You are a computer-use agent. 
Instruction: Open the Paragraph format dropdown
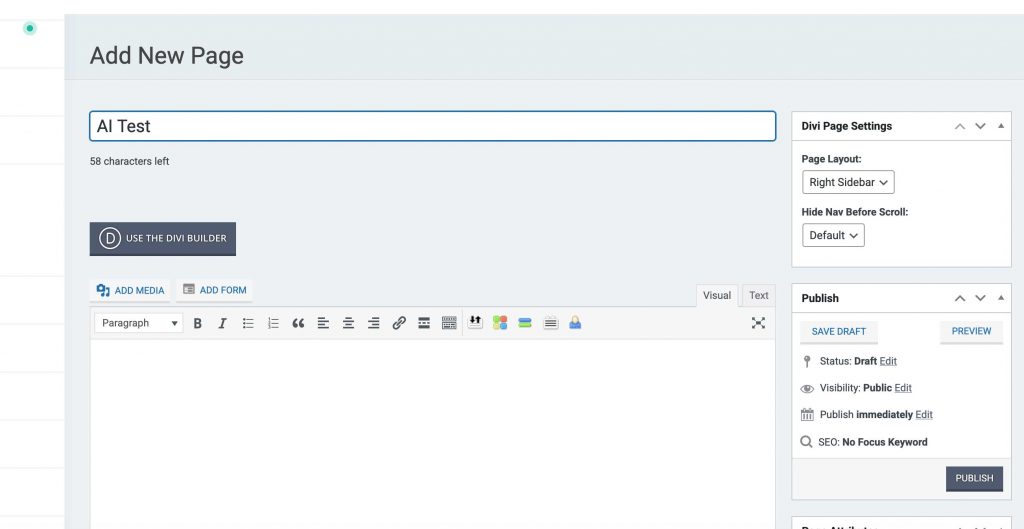(139, 323)
